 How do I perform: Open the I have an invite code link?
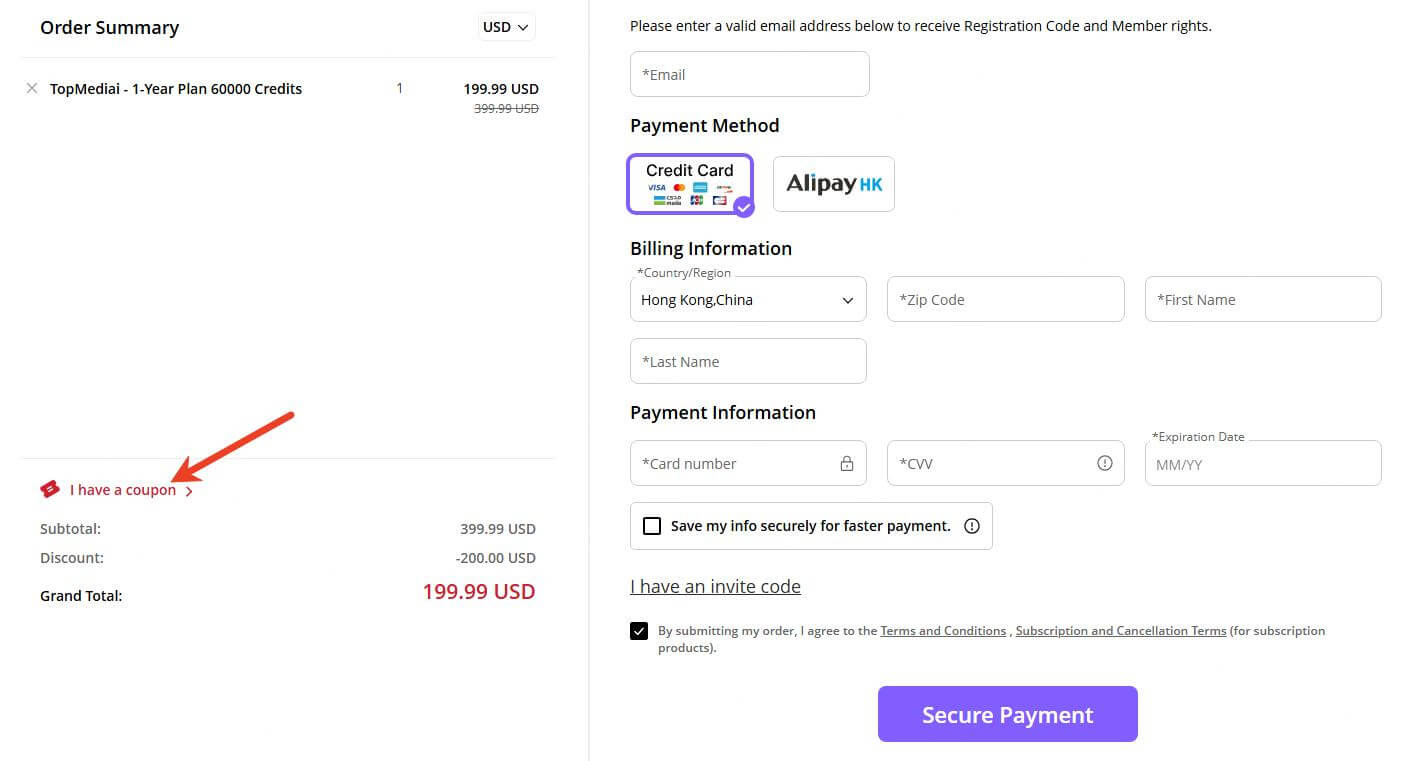point(715,586)
